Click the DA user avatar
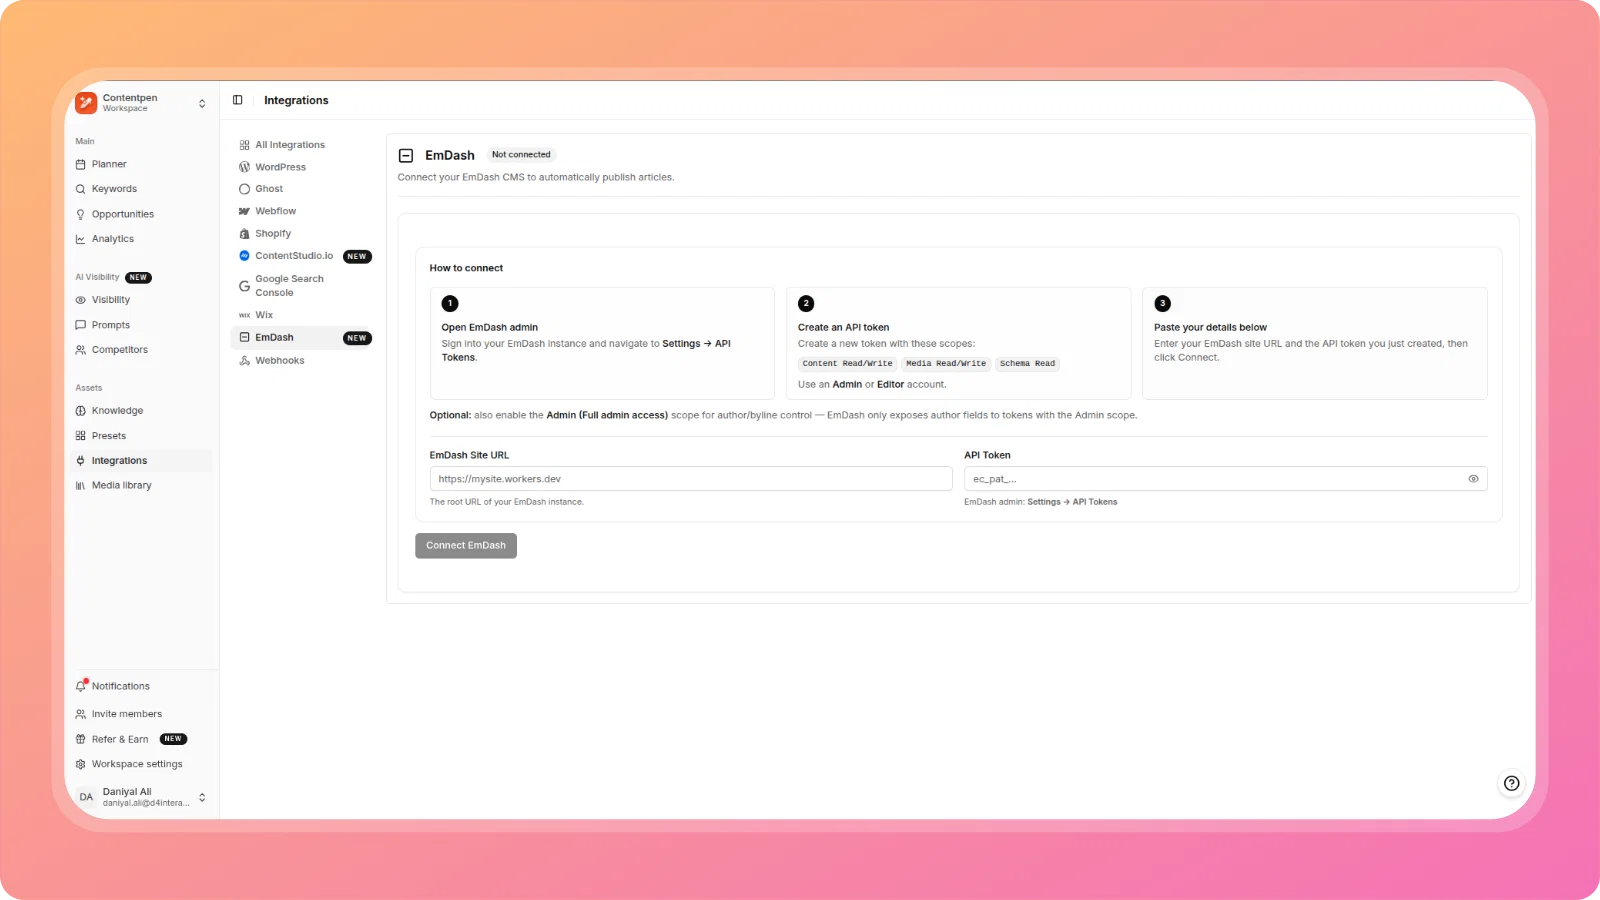 pyautogui.click(x=86, y=797)
